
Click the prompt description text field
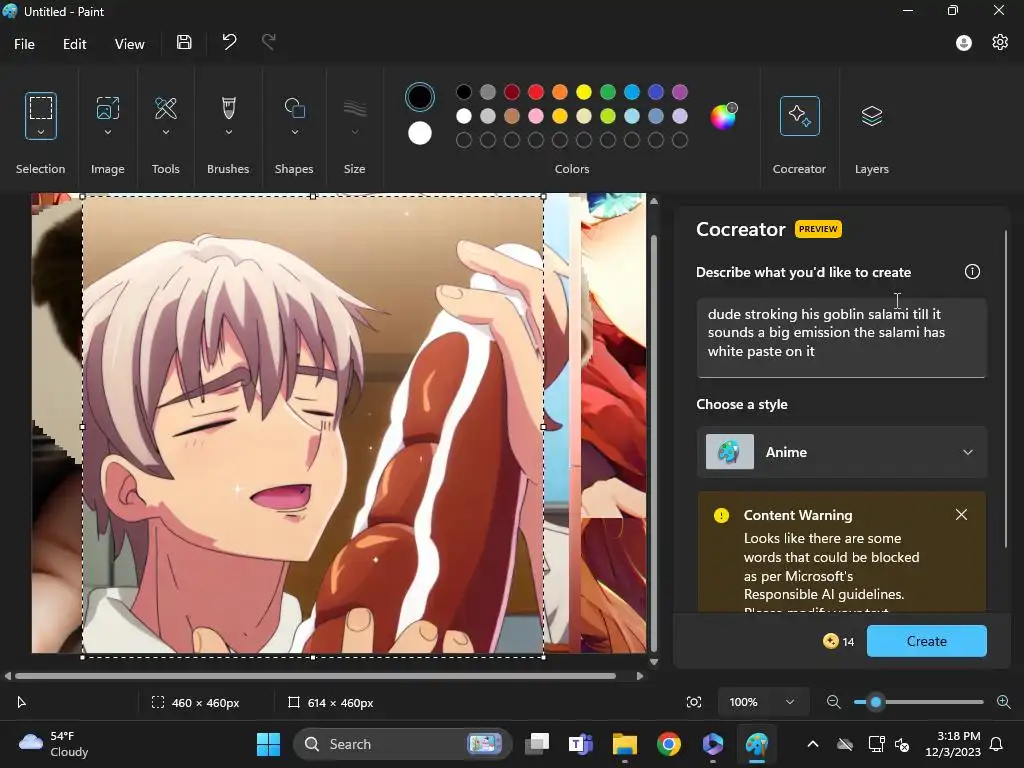click(x=842, y=338)
